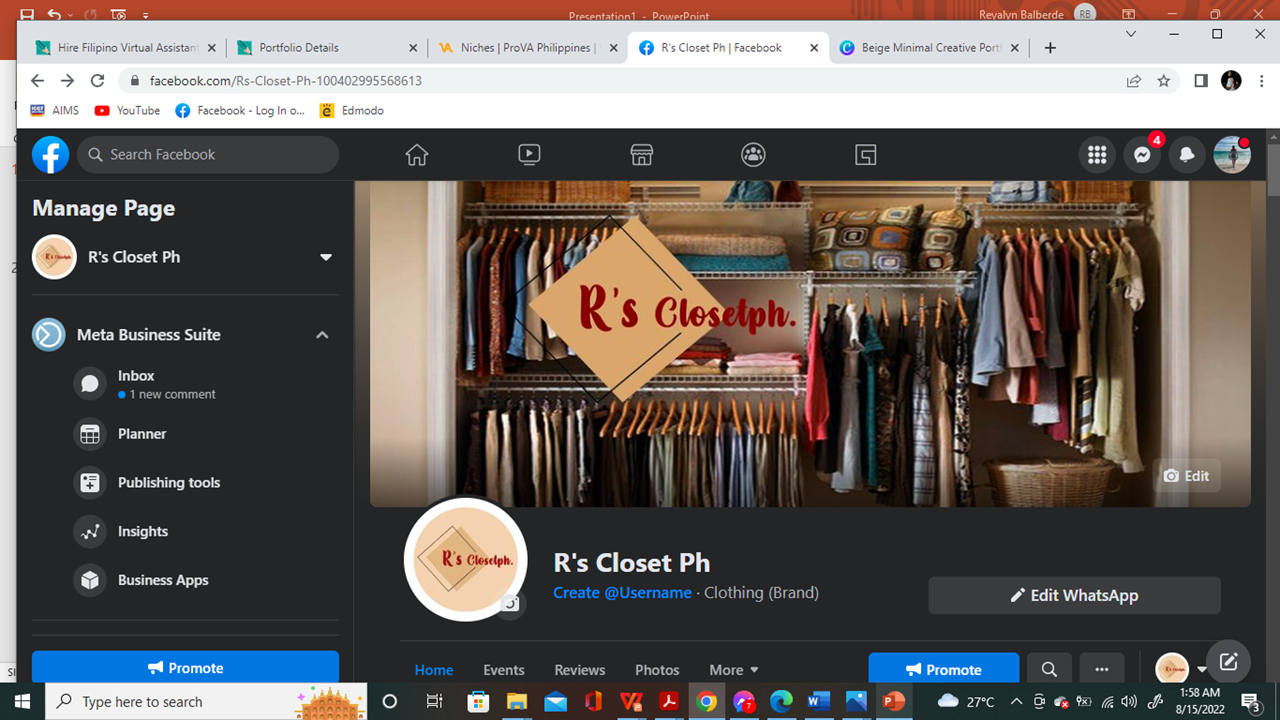Screen dimensions: 1280x720
Task: Search within the R's Closet Ph page
Action: (x=1049, y=670)
